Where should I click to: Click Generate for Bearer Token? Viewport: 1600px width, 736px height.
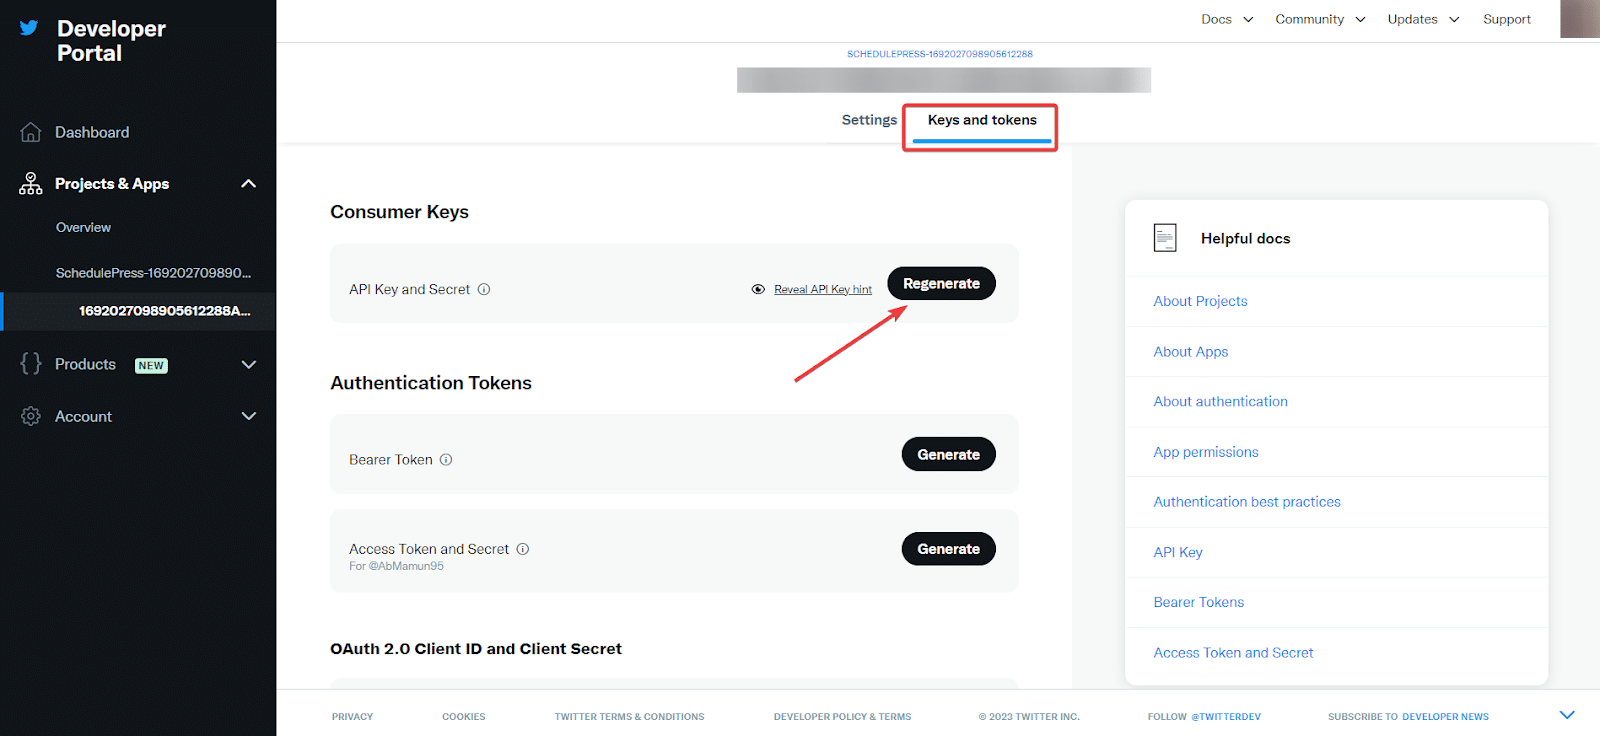(948, 454)
